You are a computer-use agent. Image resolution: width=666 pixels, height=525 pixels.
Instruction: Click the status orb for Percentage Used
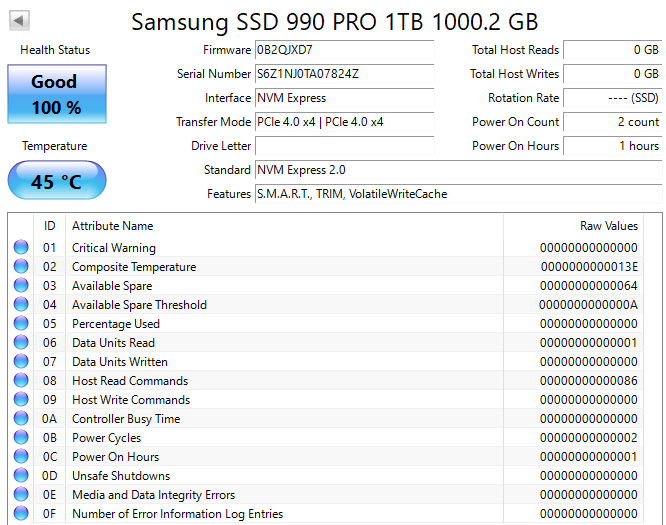tap(21, 323)
